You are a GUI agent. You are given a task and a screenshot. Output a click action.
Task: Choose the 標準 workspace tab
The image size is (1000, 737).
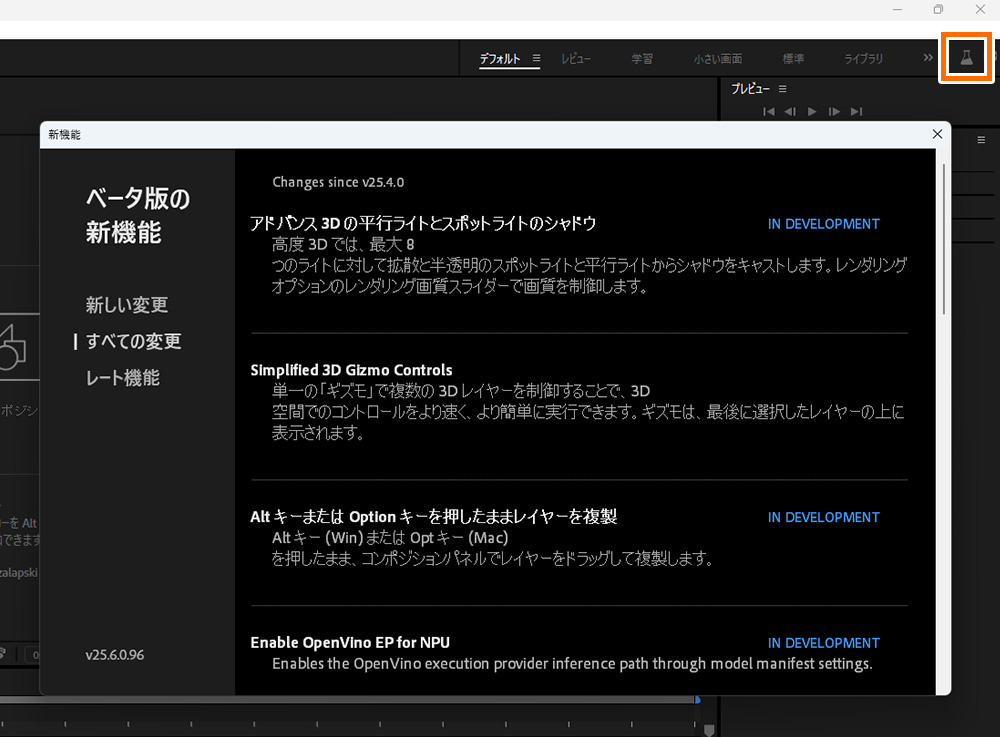(793, 59)
